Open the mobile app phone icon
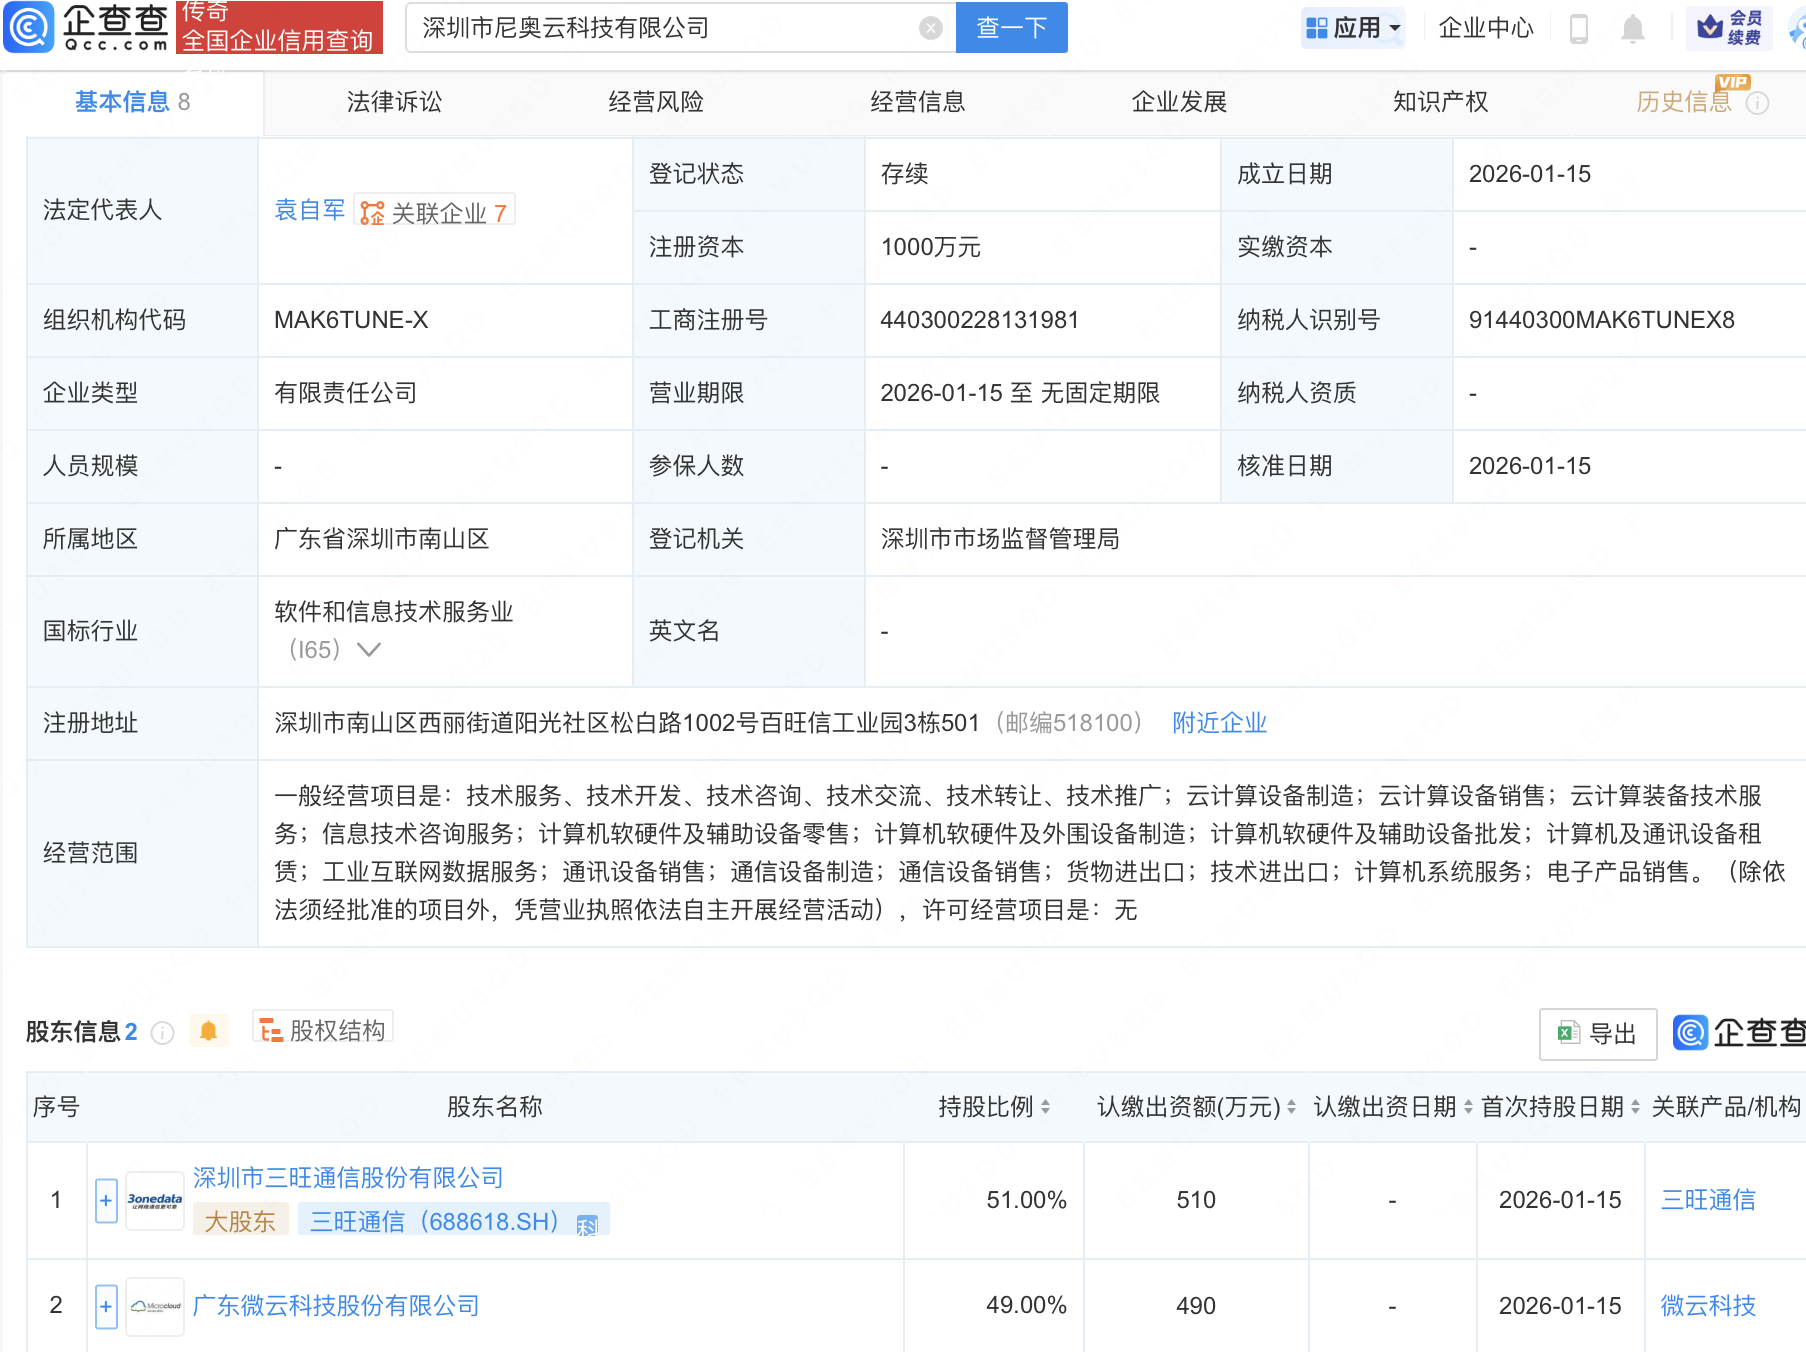 1579,28
